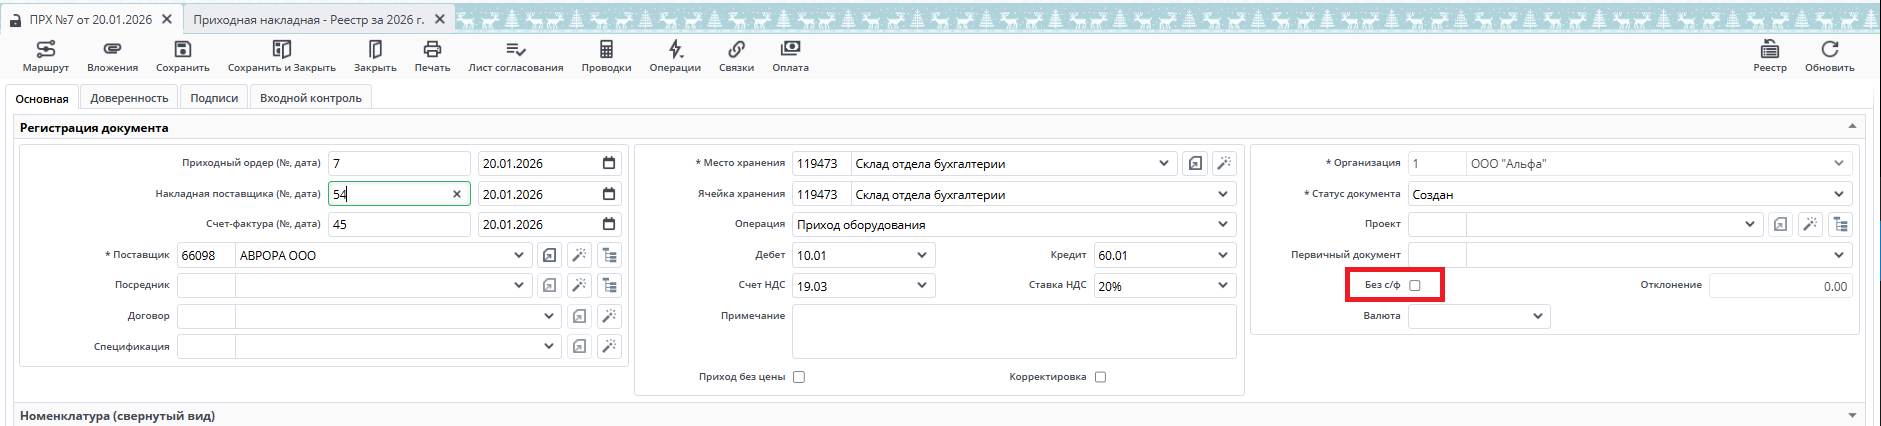Check the Корректировка checkbox
The width and height of the screenshot is (1881, 426).
tap(1100, 377)
